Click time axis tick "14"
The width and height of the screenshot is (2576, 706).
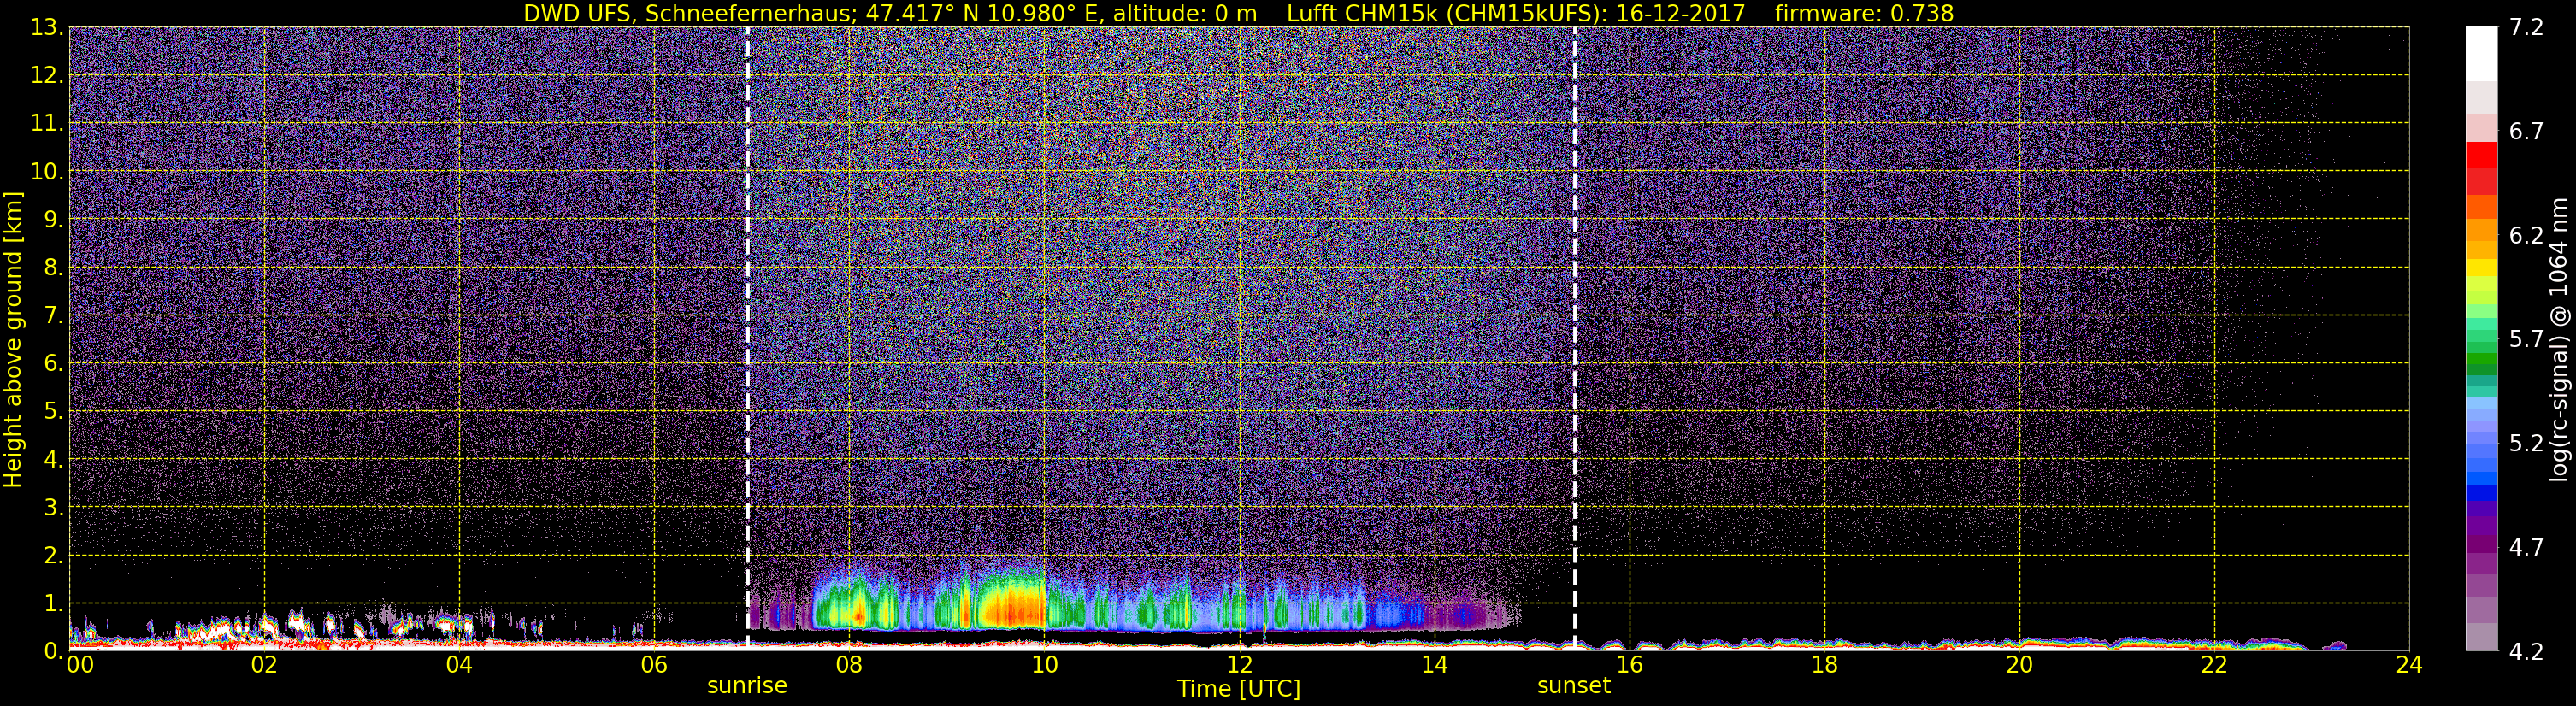point(1434,665)
